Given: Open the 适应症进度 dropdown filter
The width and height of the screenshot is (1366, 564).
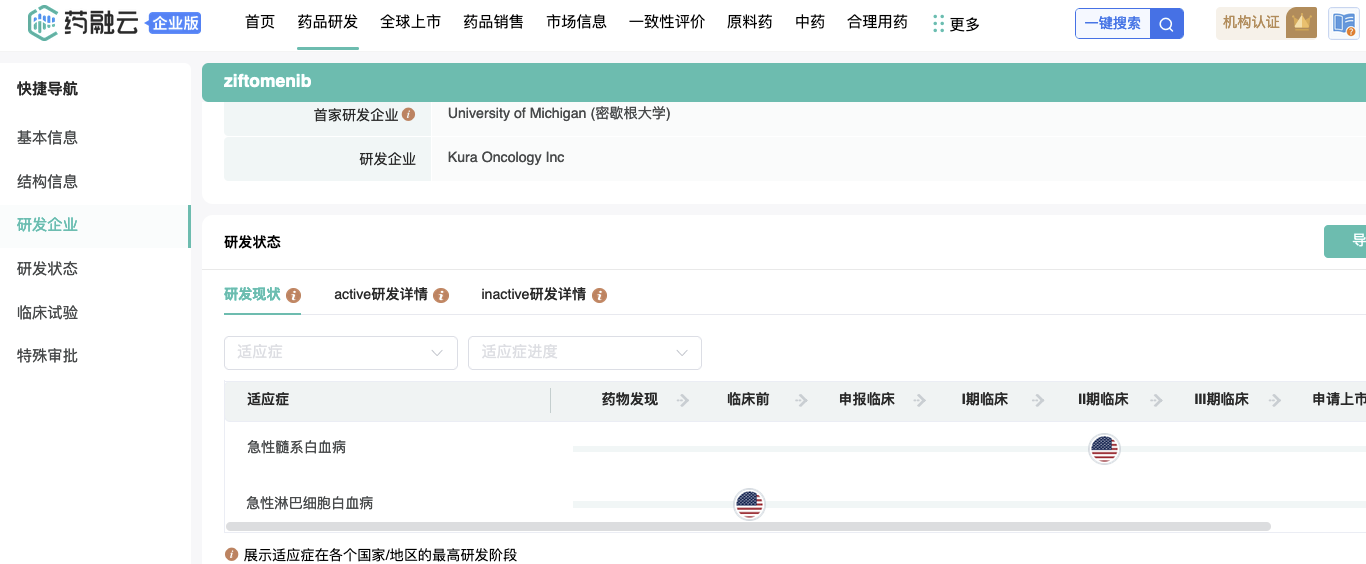Looking at the screenshot, I should click(584, 353).
